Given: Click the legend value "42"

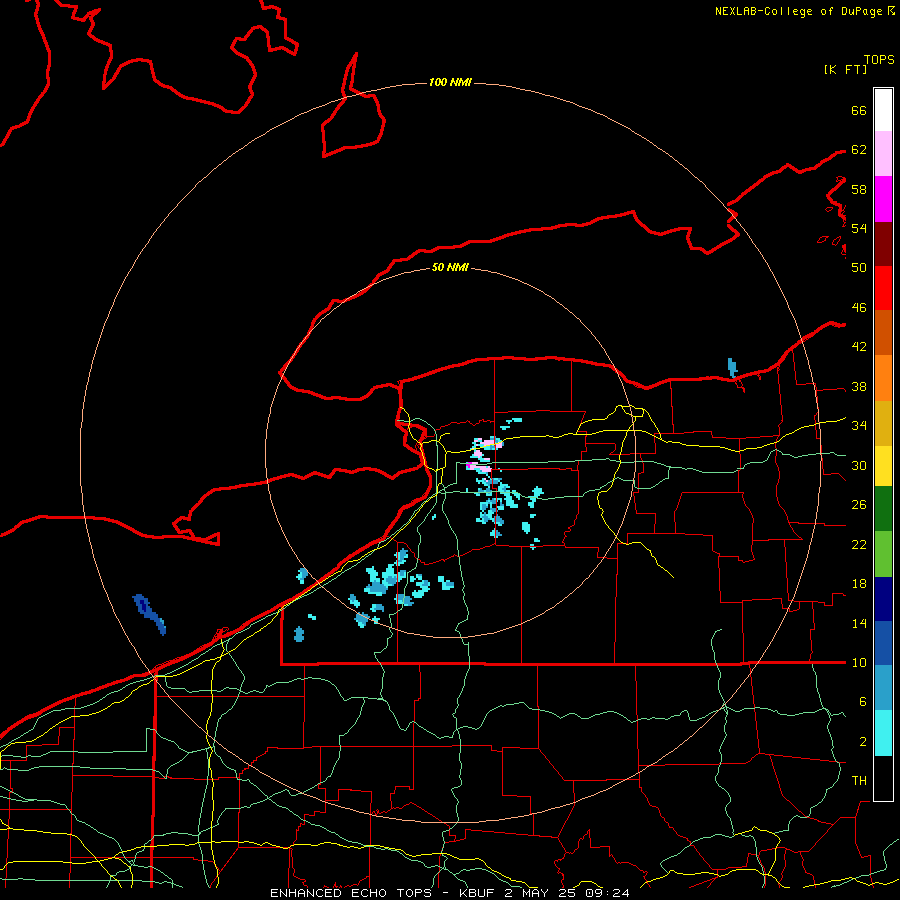Looking at the screenshot, I should pyautogui.click(x=859, y=347).
